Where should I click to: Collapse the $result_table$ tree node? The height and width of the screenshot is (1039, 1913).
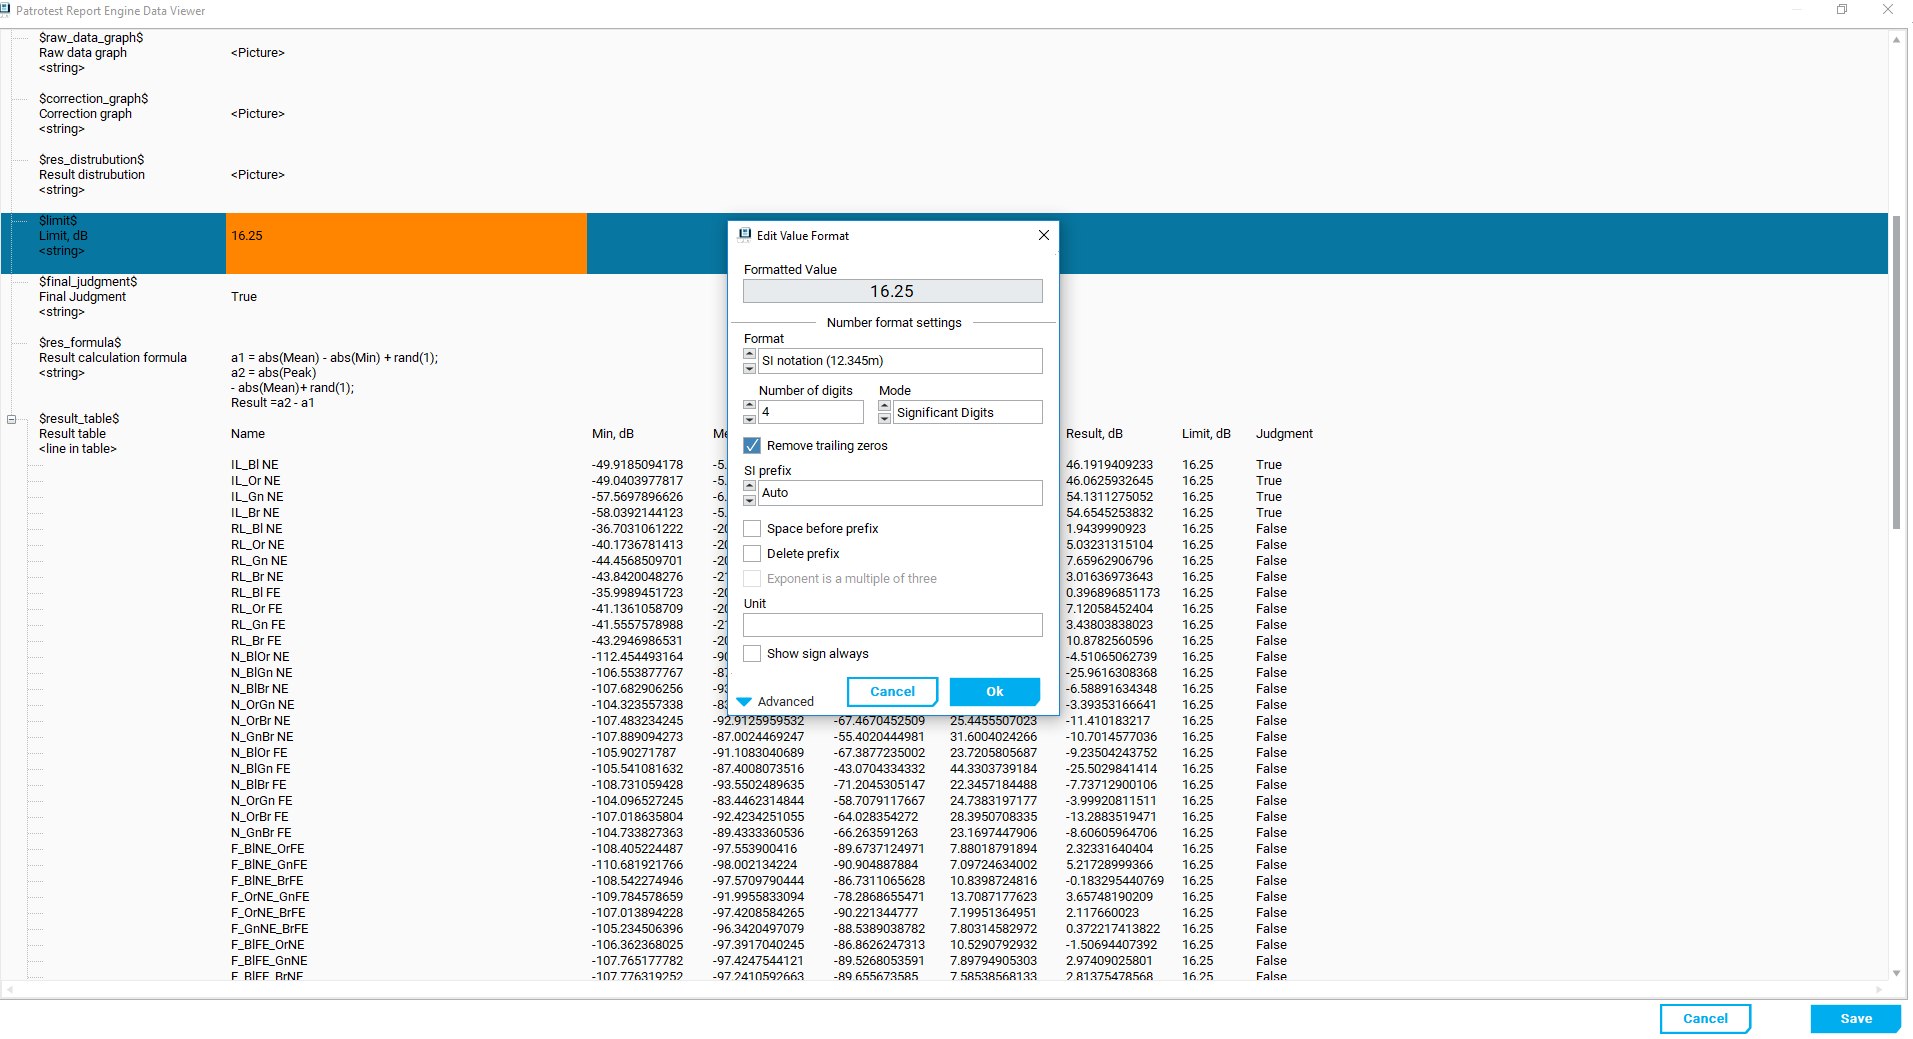click(12, 419)
